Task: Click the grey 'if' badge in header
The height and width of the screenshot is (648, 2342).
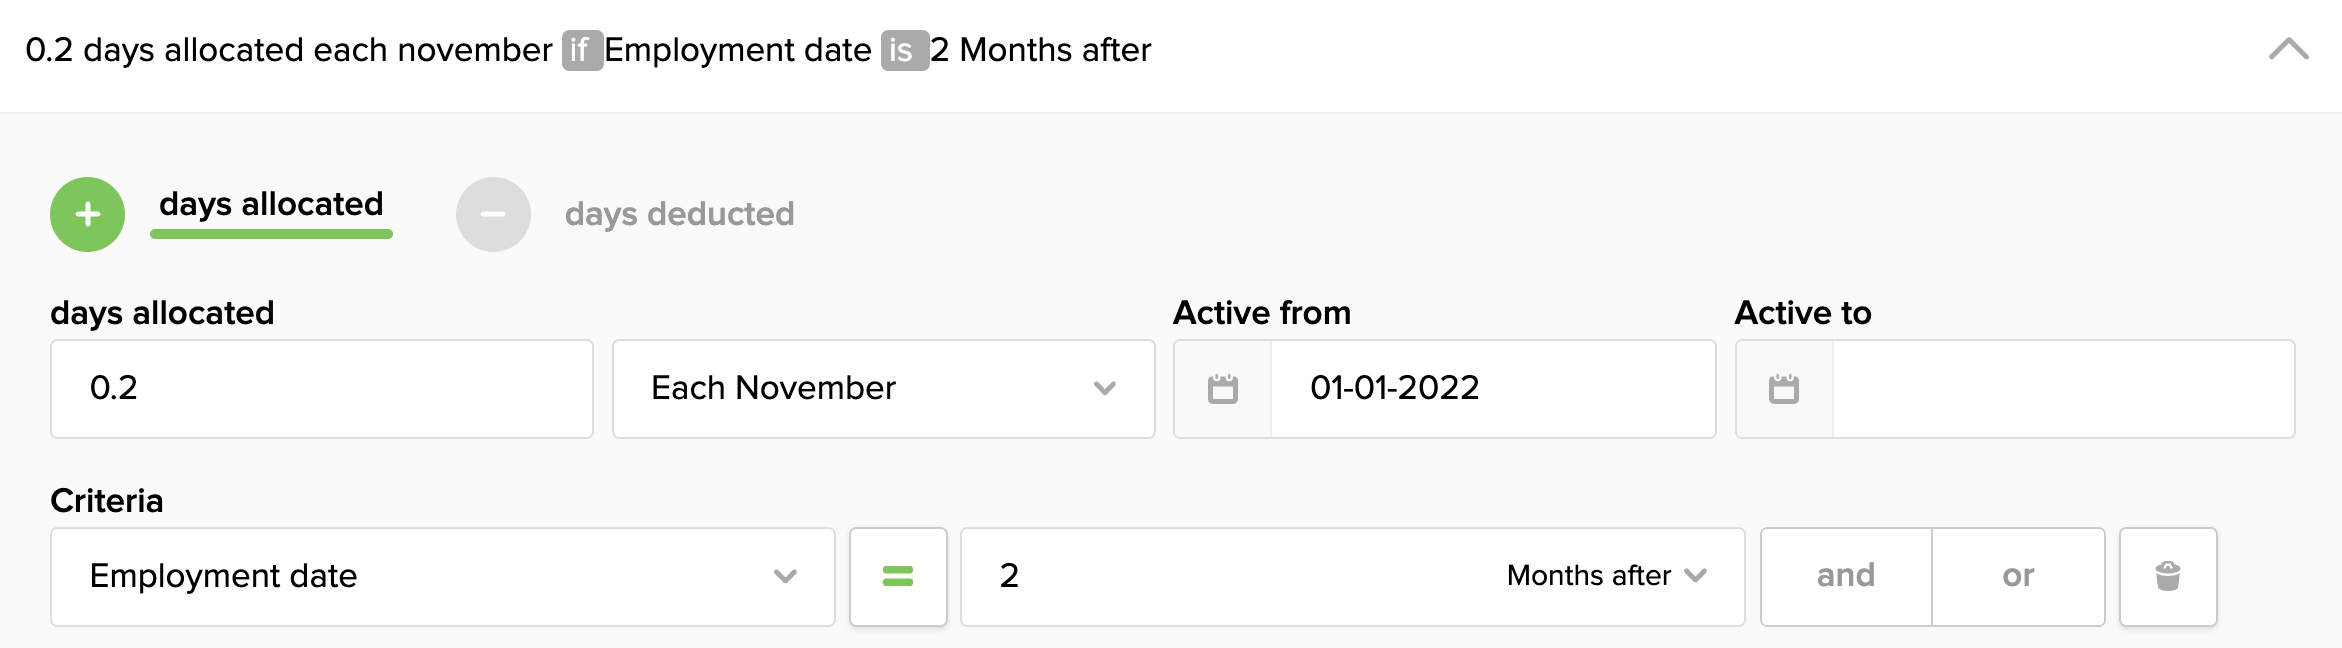Action: click(581, 50)
